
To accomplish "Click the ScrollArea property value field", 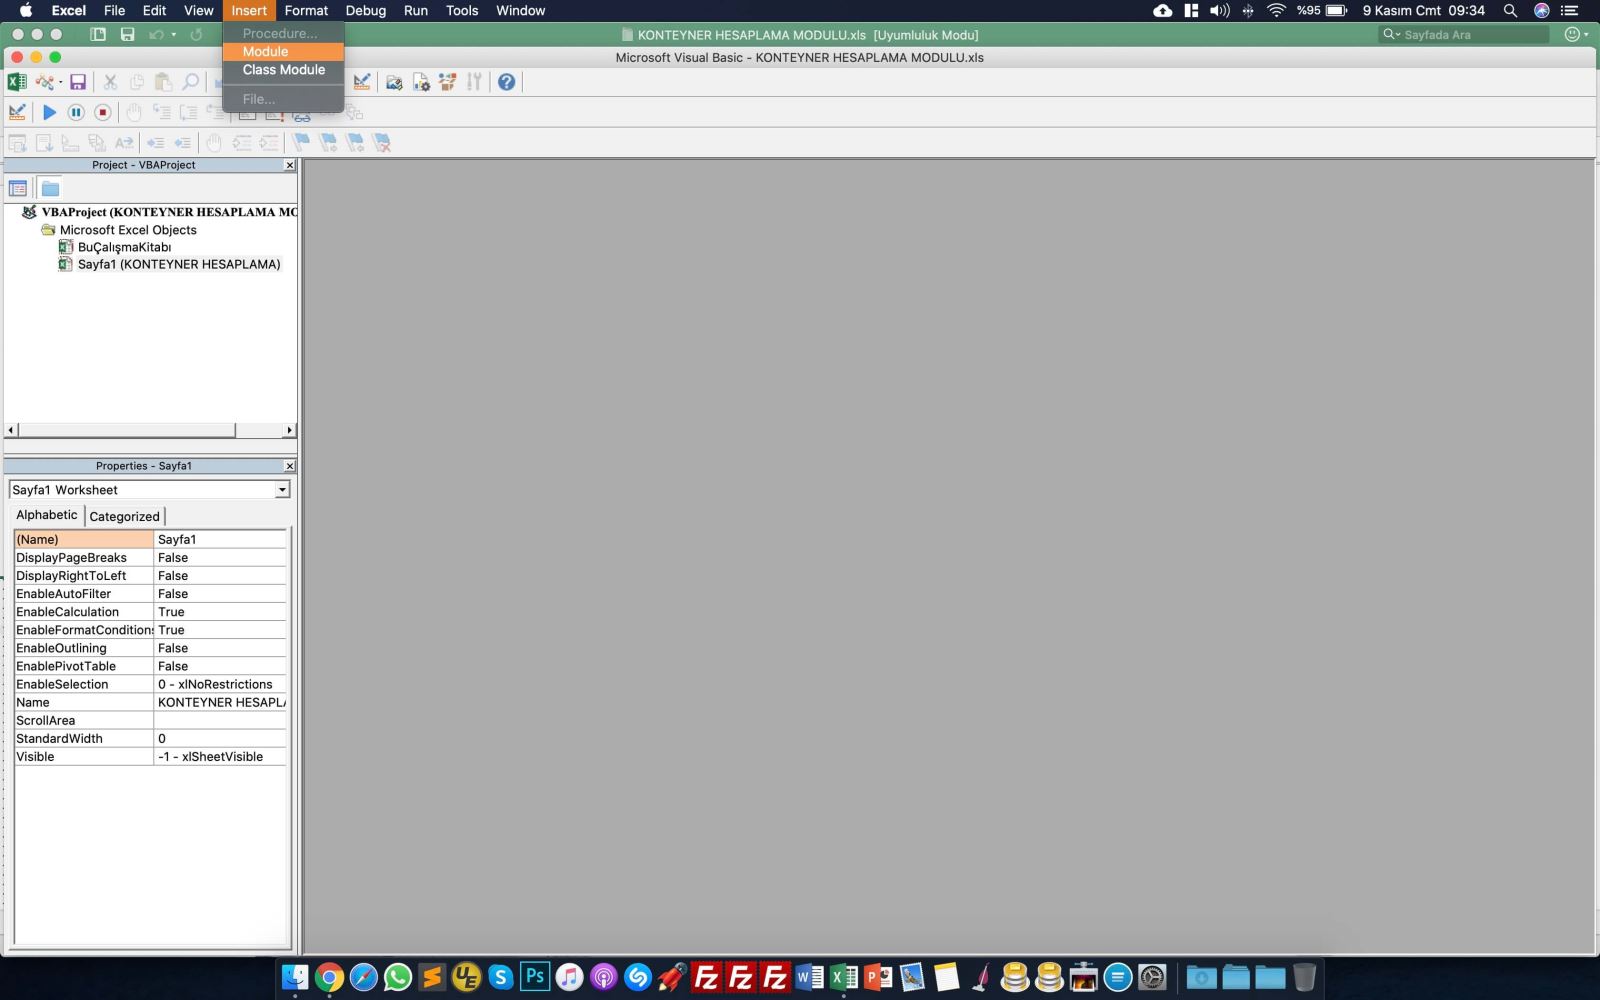I will tap(220, 720).
